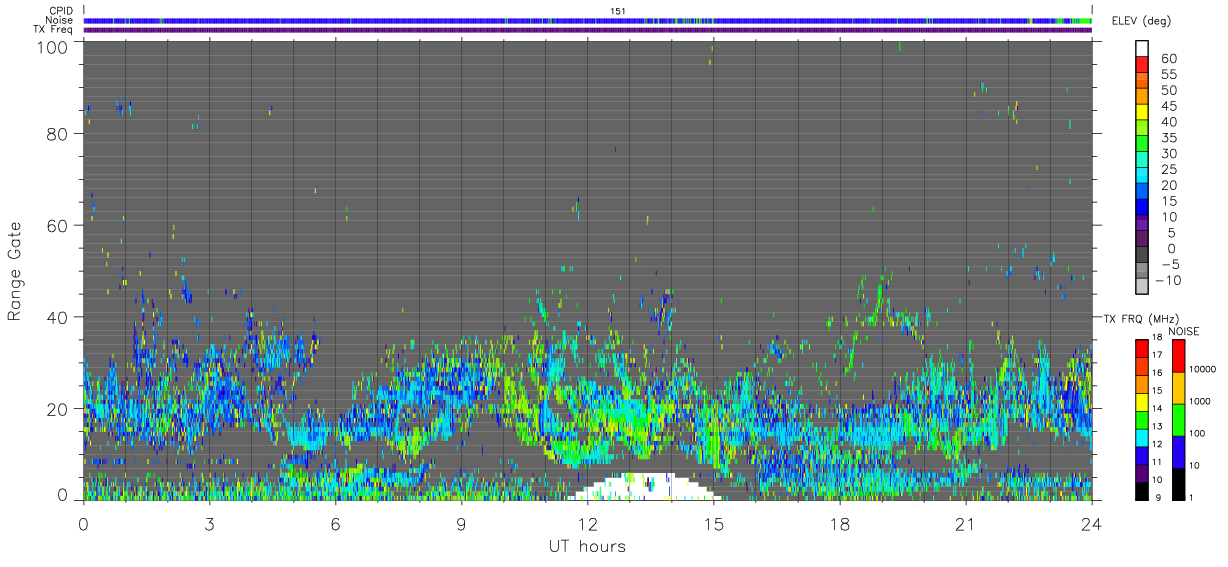Click the Range Gate axis title

[x=16, y=271]
